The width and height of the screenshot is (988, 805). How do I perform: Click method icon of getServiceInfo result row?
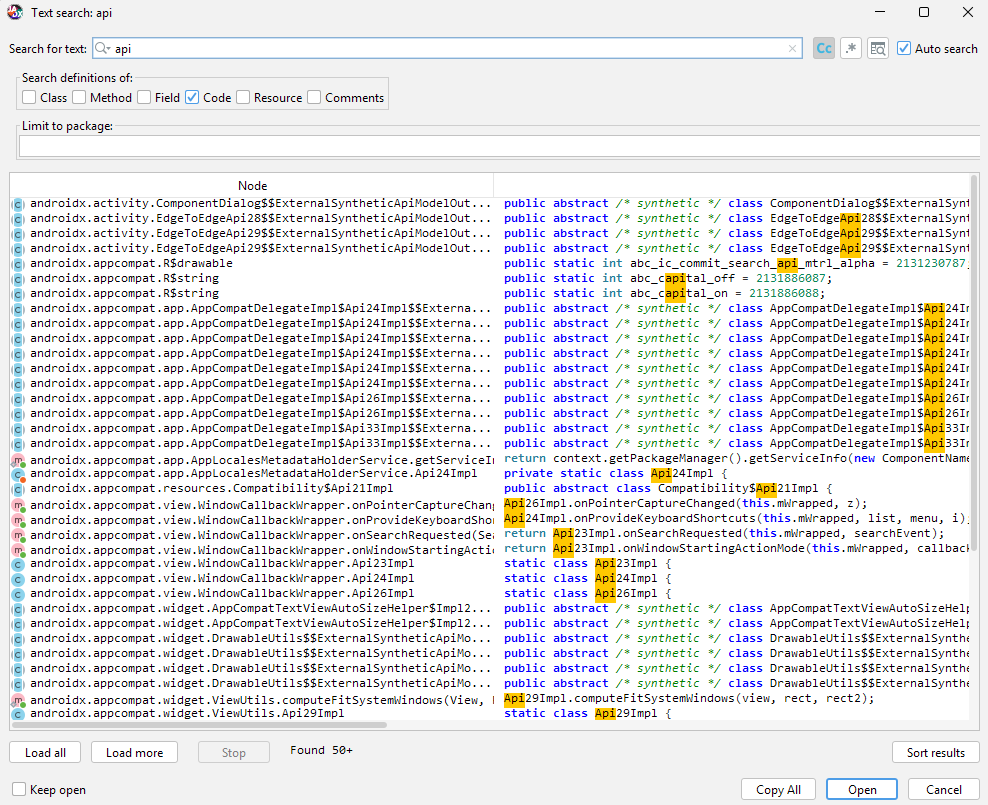[x=17, y=459]
